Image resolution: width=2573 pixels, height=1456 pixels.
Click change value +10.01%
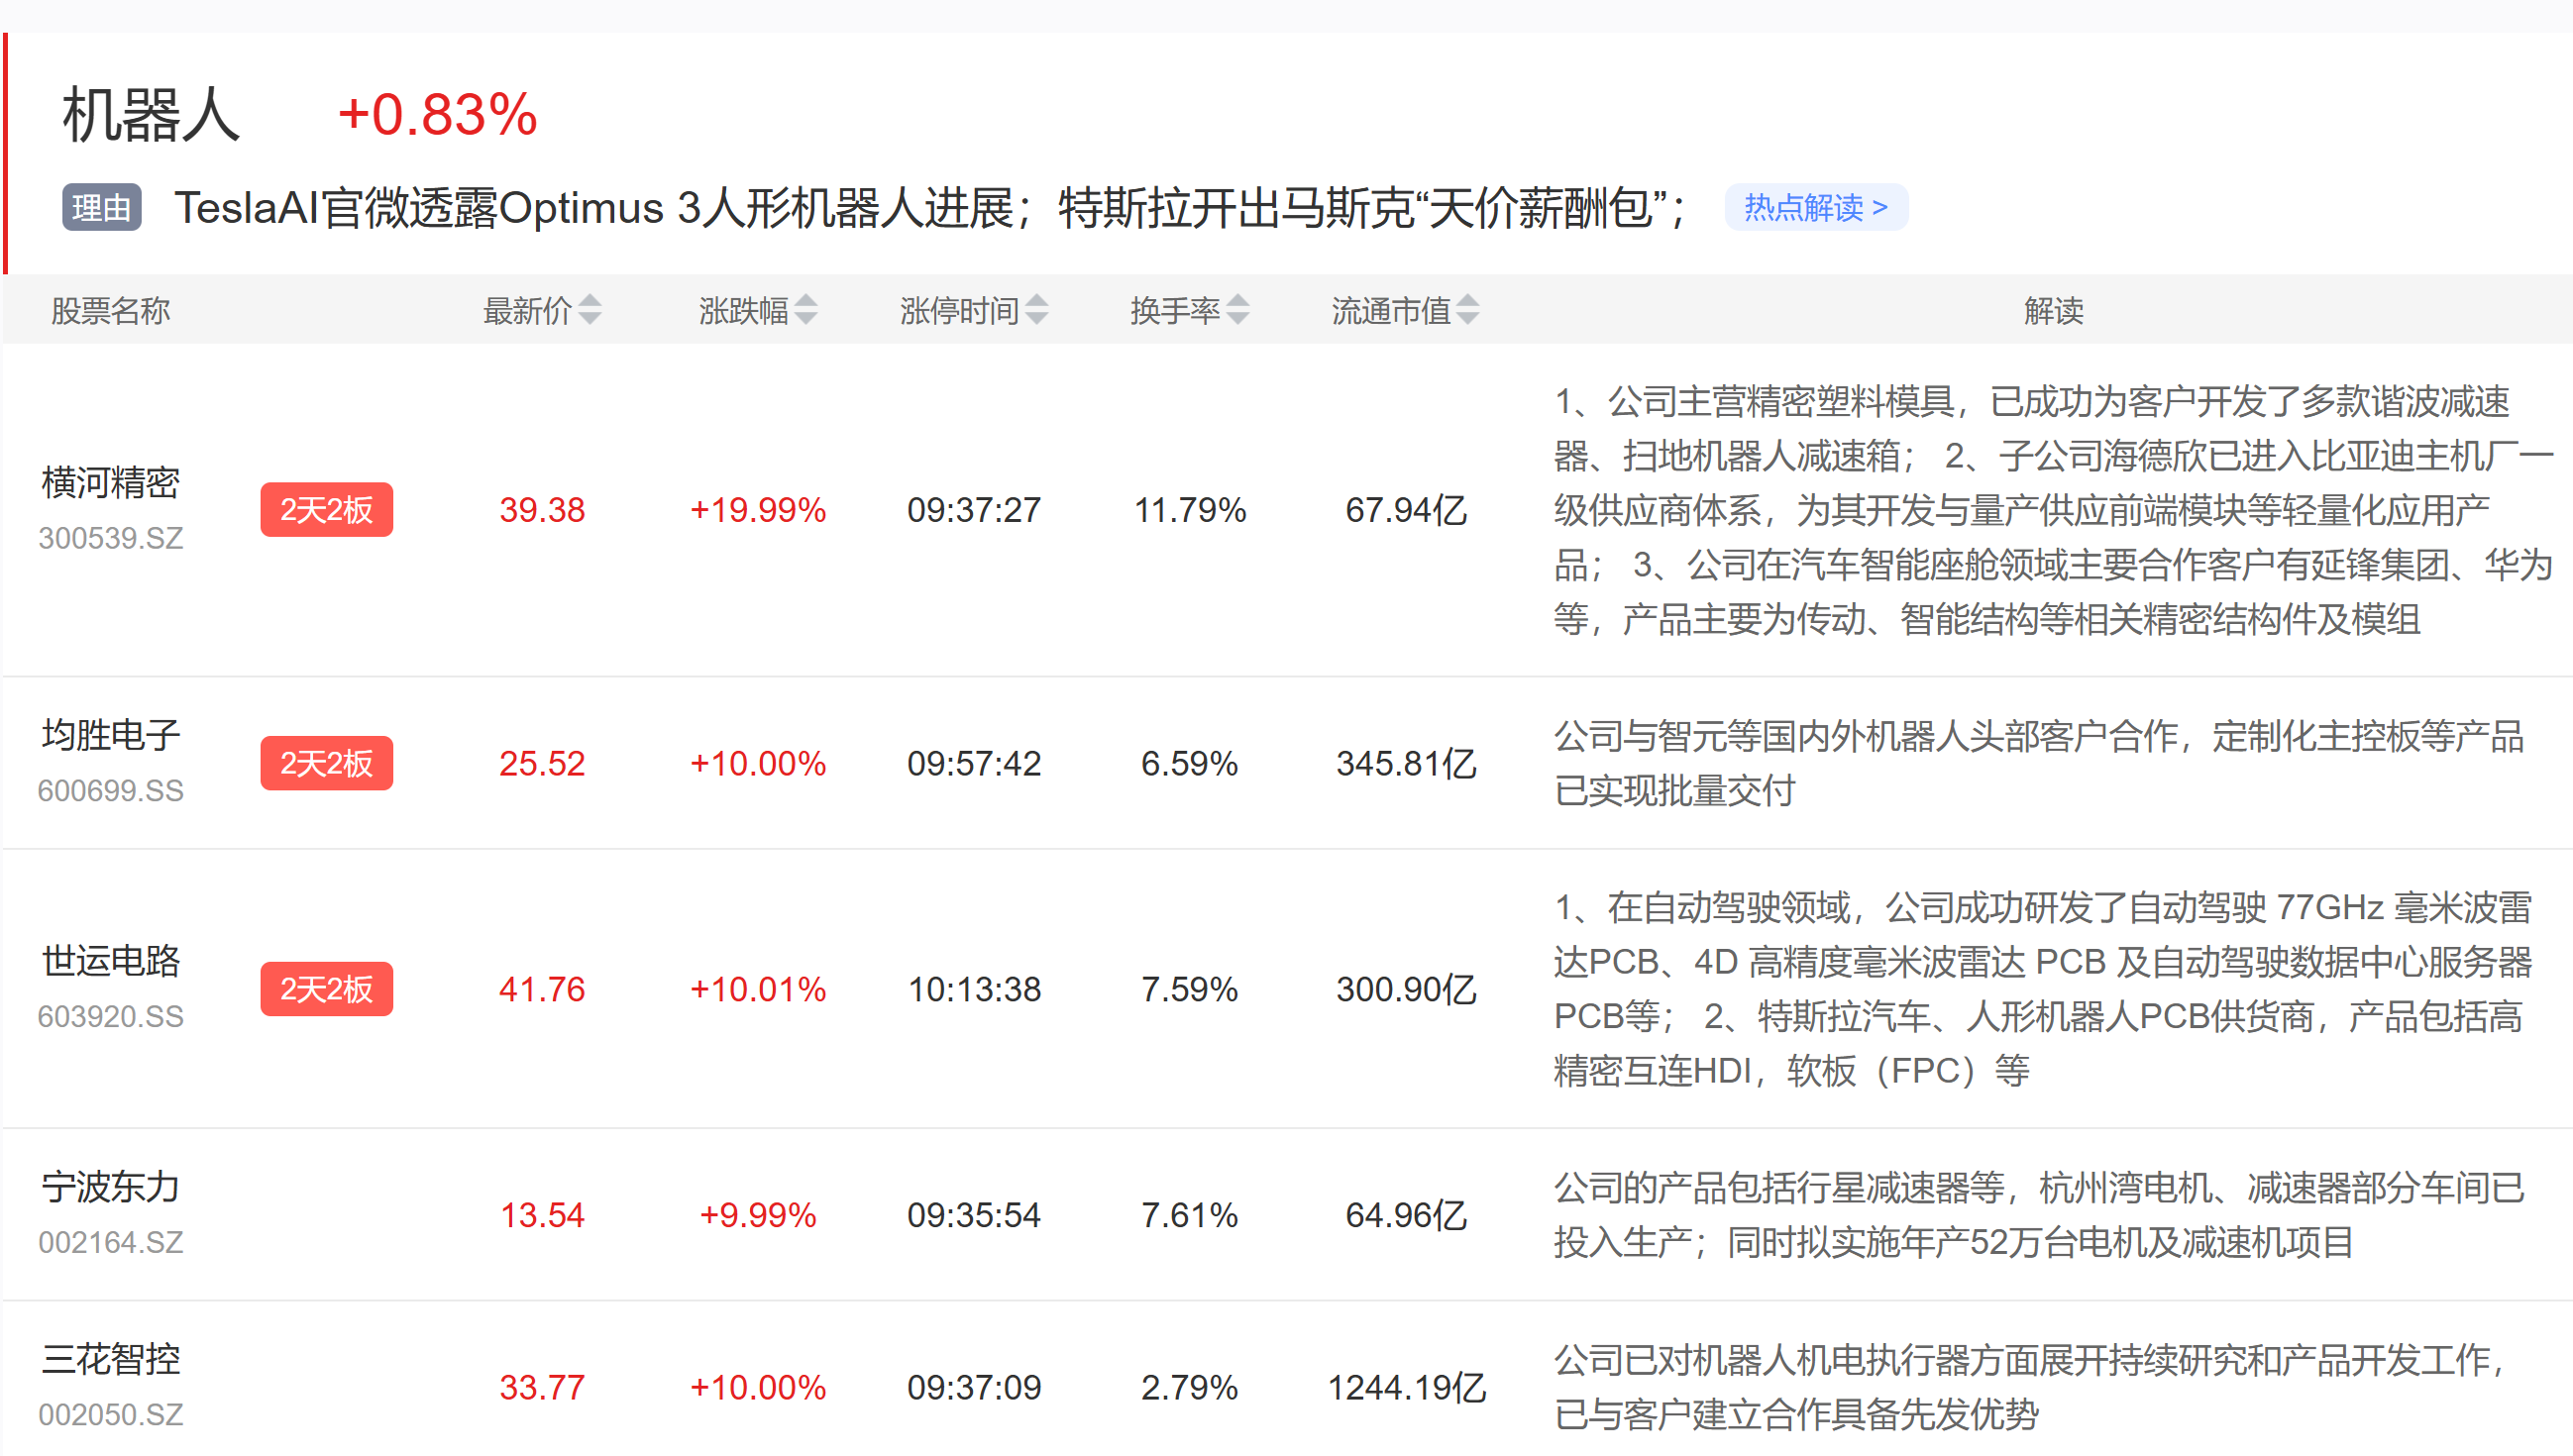pyautogui.click(x=758, y=989)
